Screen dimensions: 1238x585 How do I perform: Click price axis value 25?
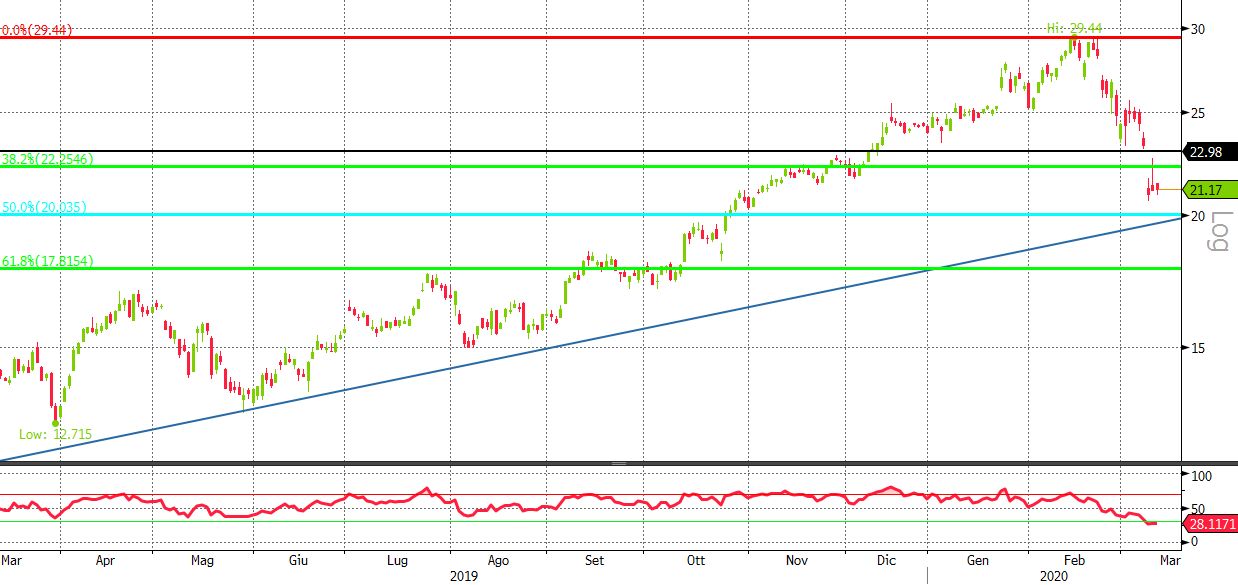(x=1196, y=112)
